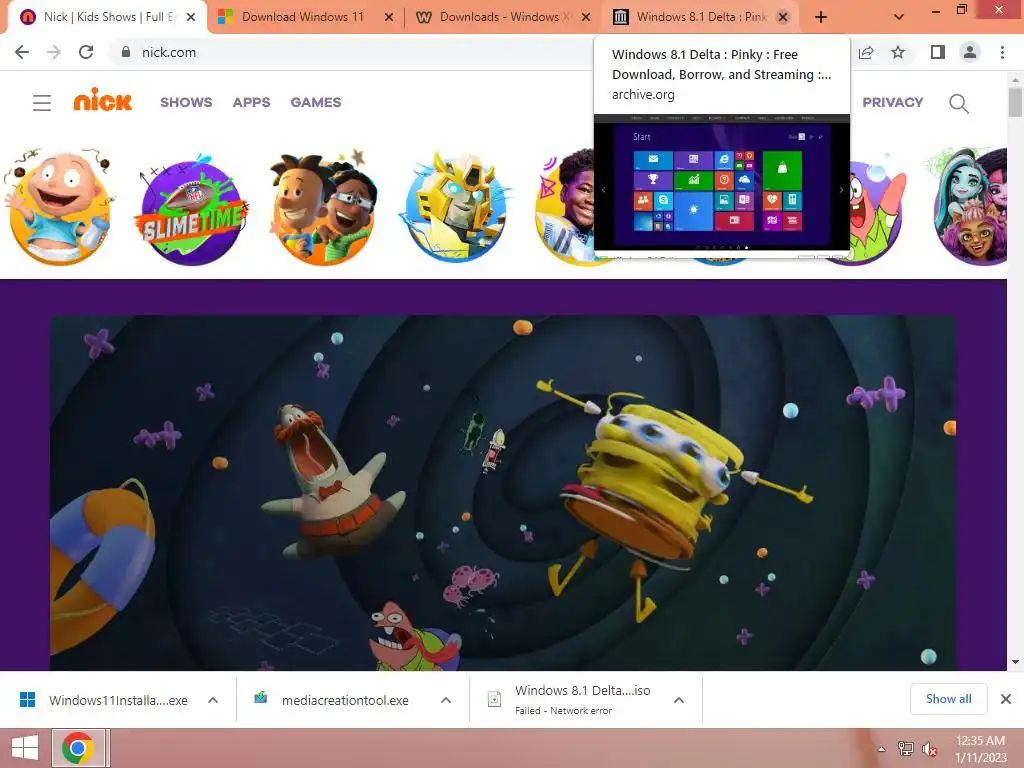Viewport: 1024px width, 768px height.
Task: Open the Nick site search
Action: coord(959,103)
